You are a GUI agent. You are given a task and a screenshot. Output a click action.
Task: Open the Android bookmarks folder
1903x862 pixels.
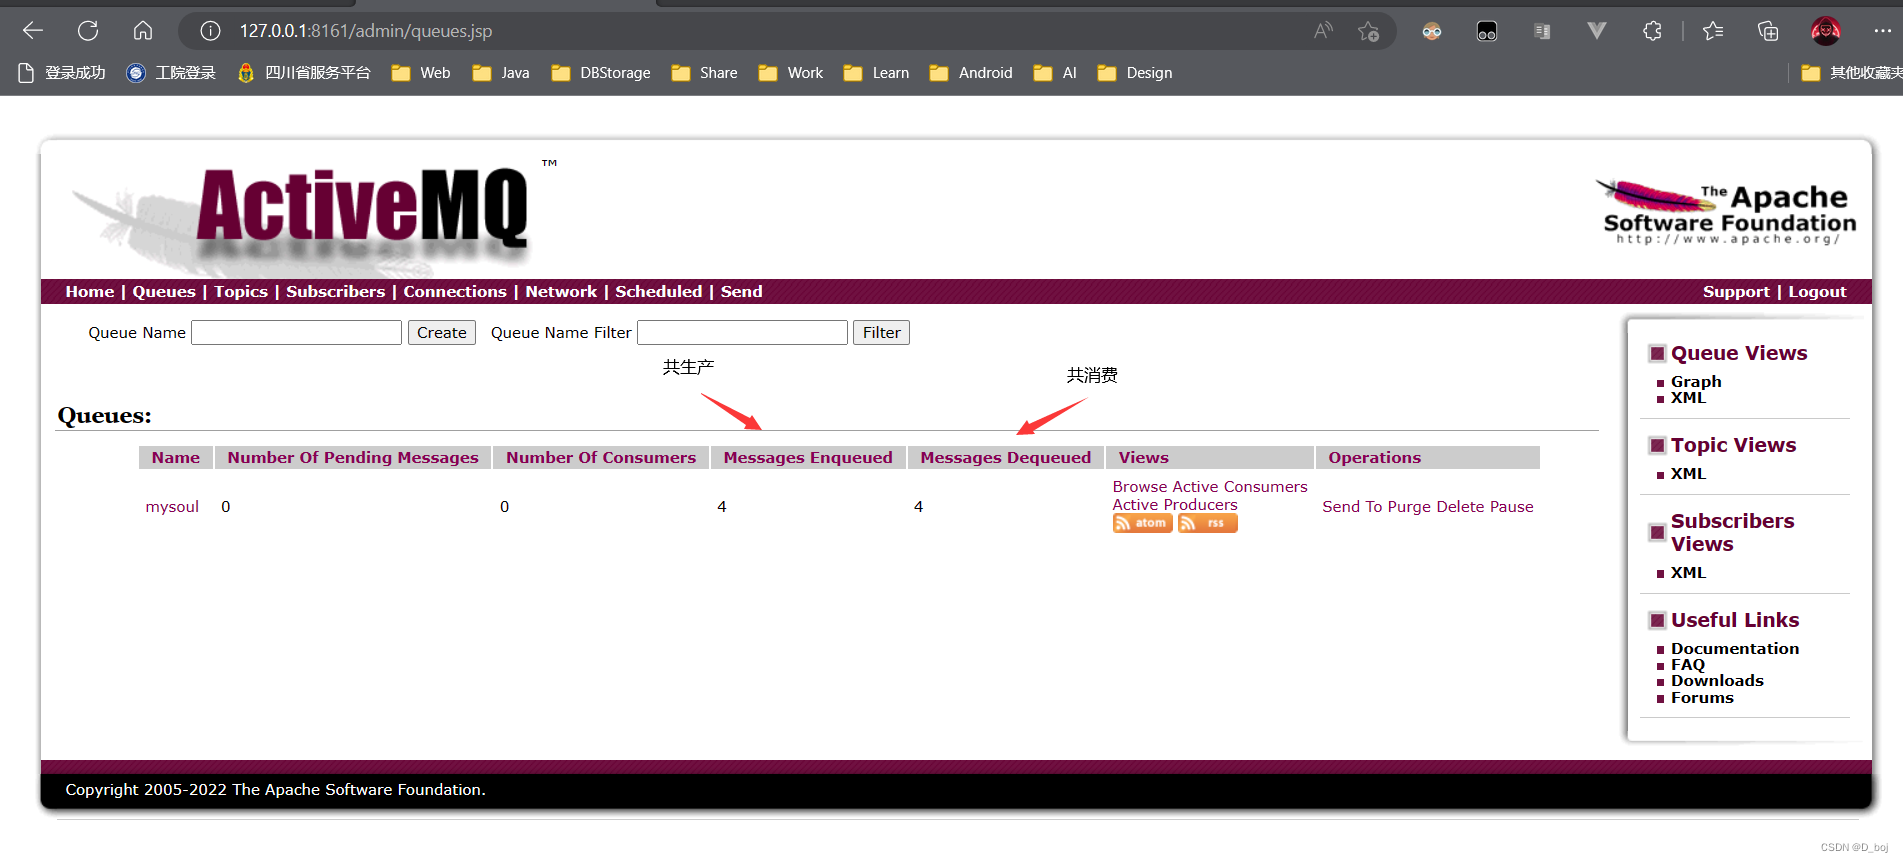(971, 73)
